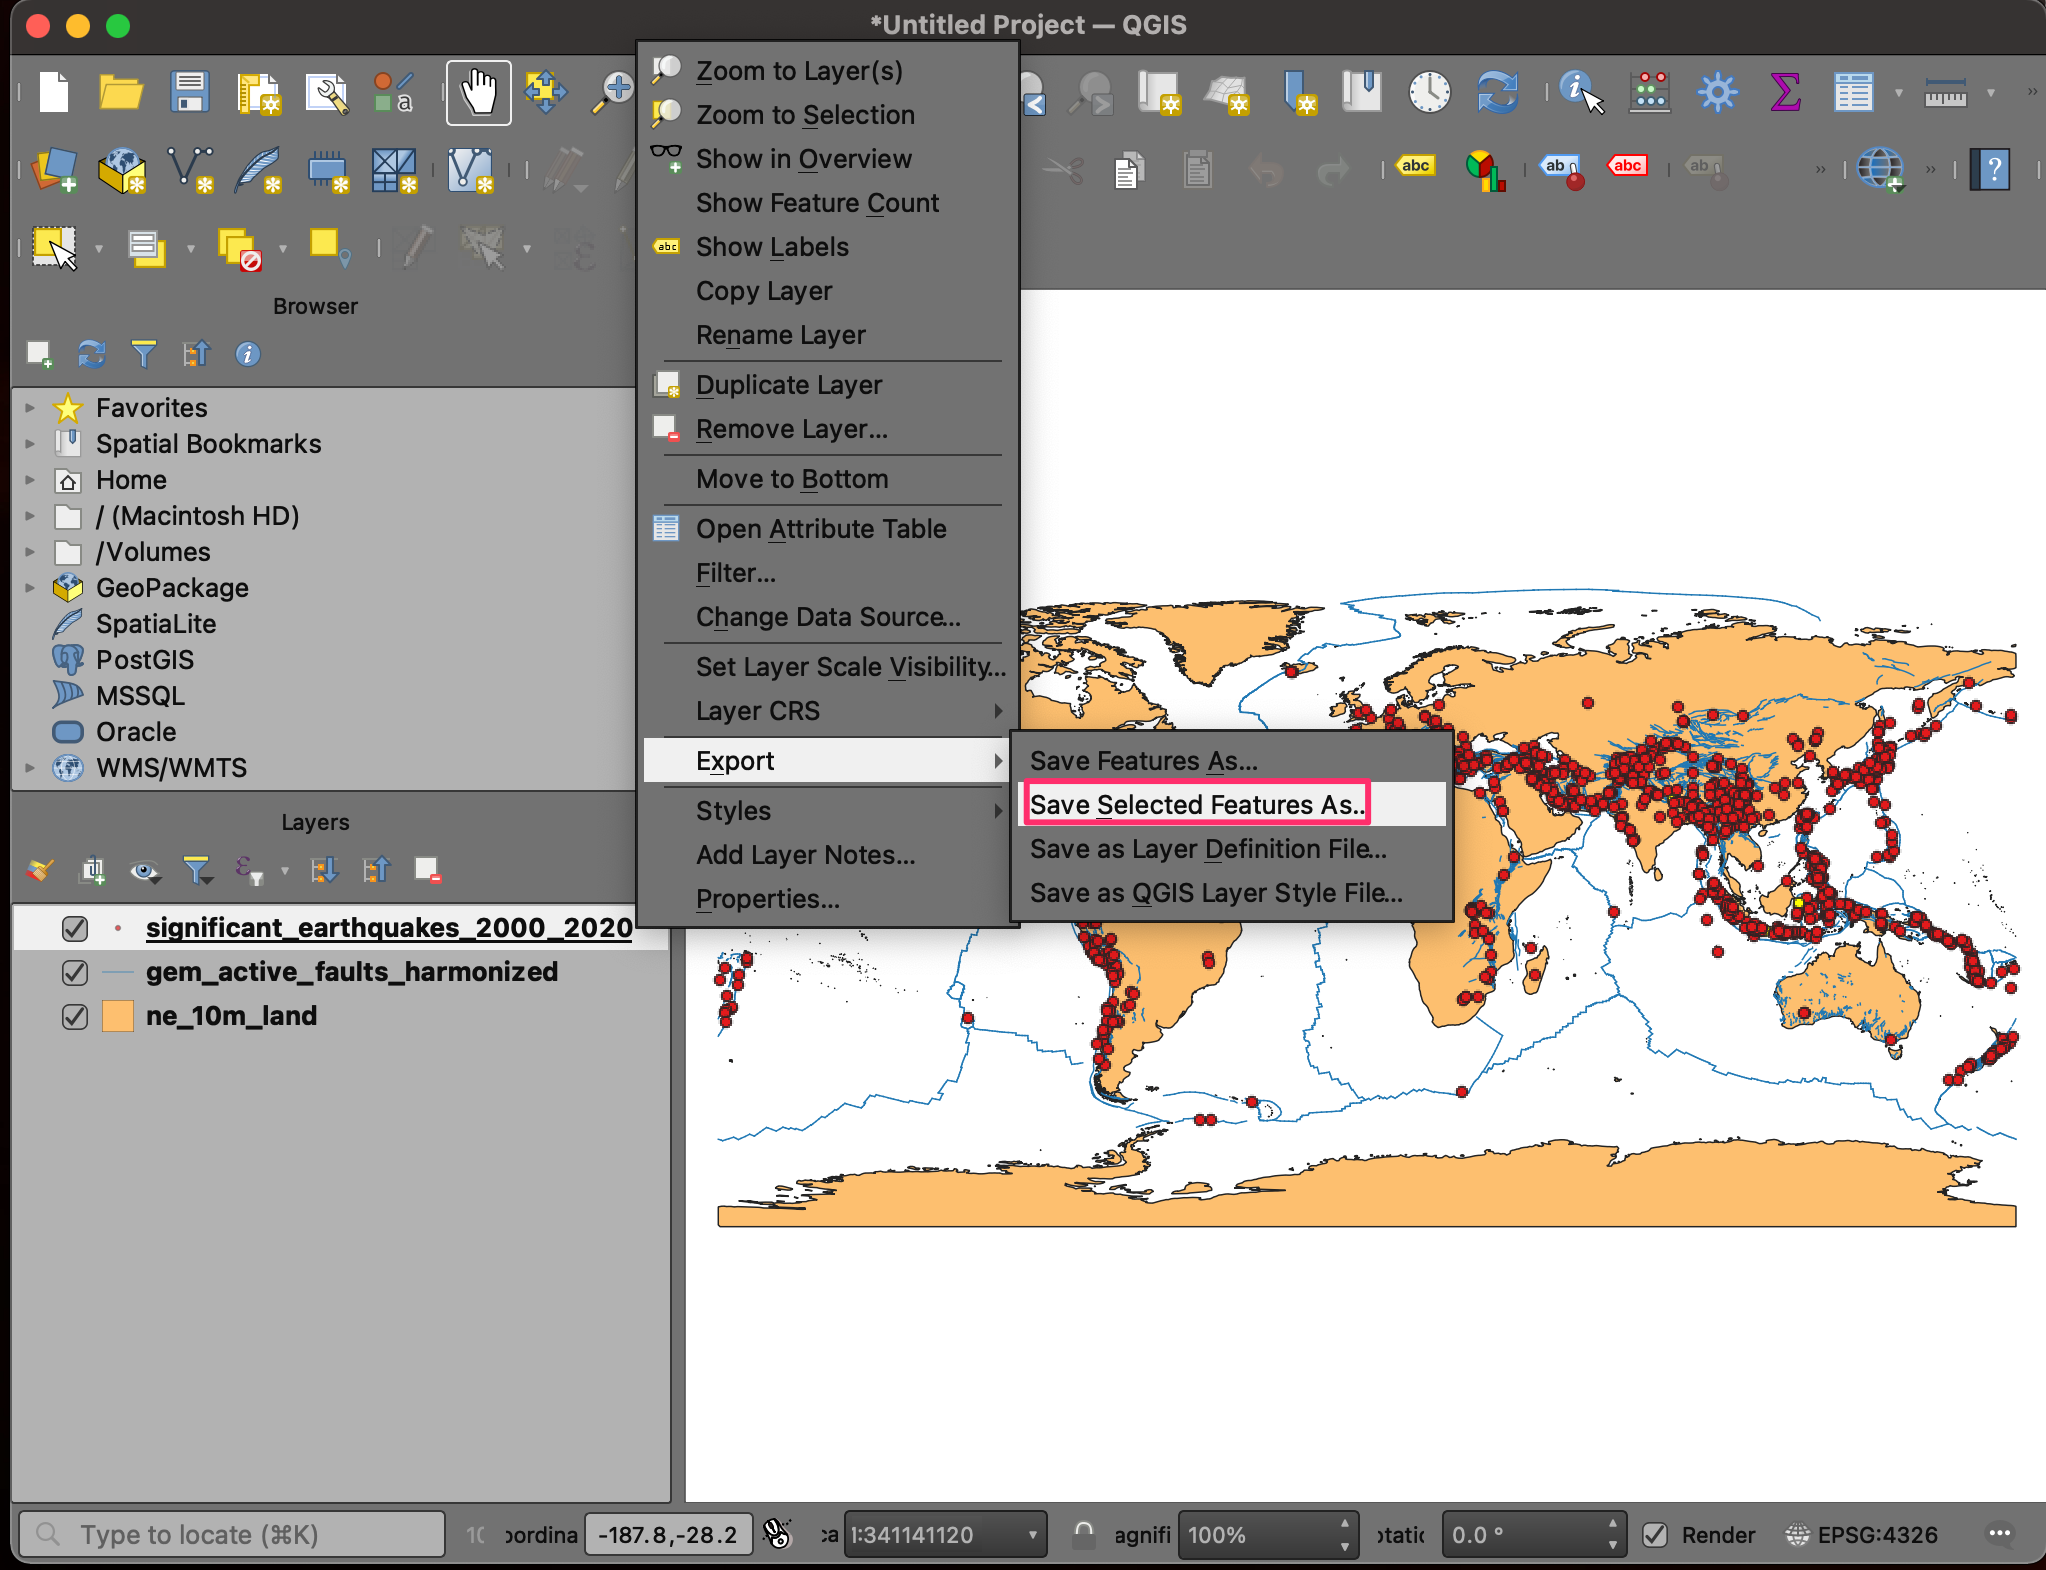The height and width of the screenshot is (1570, 2046).
Task: Click the coordinate field showing -187.8,-28.2
Action: click(x=668, y=1535)
